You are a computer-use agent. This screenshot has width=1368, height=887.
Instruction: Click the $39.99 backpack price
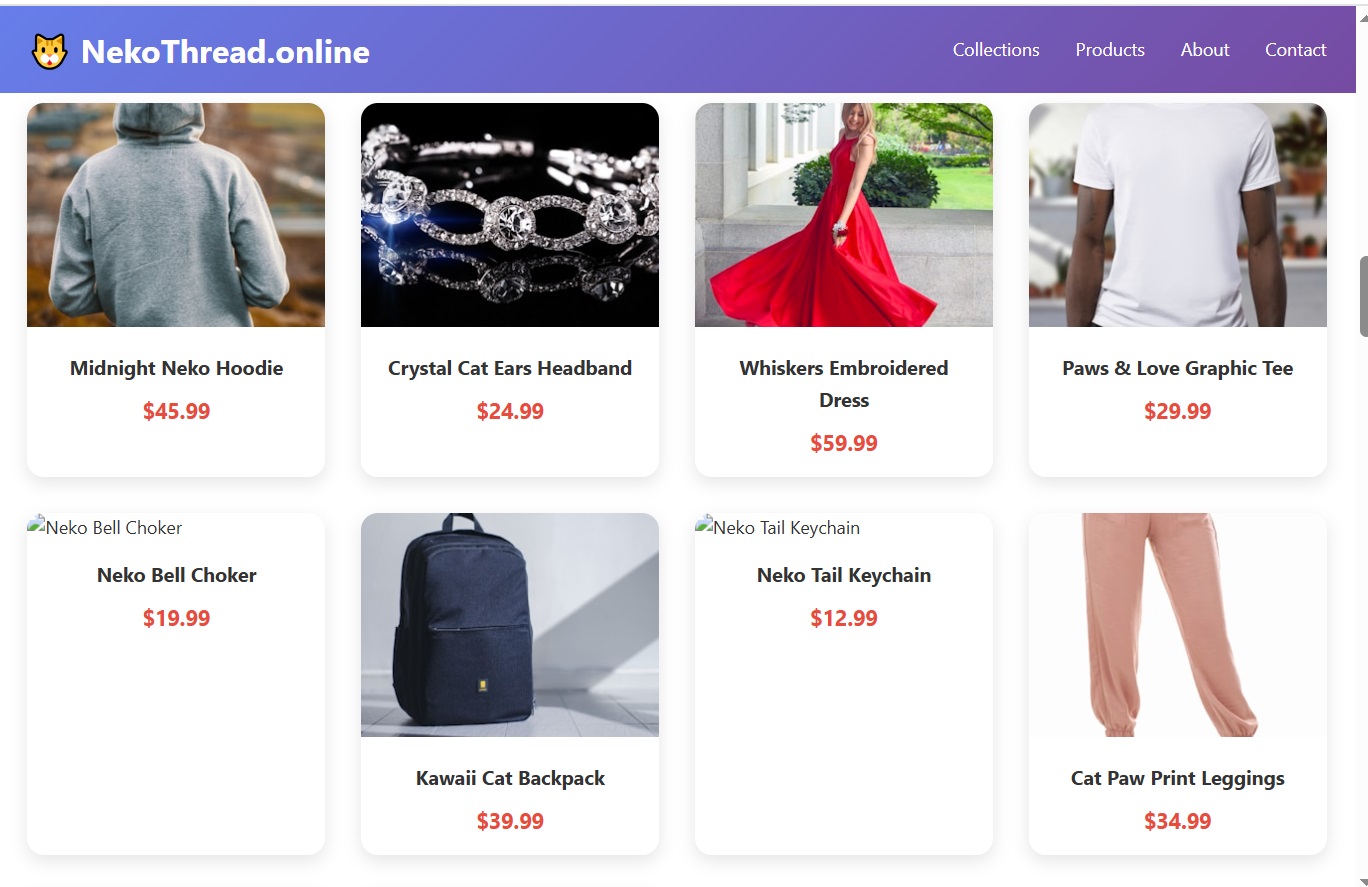click(510, 821)
